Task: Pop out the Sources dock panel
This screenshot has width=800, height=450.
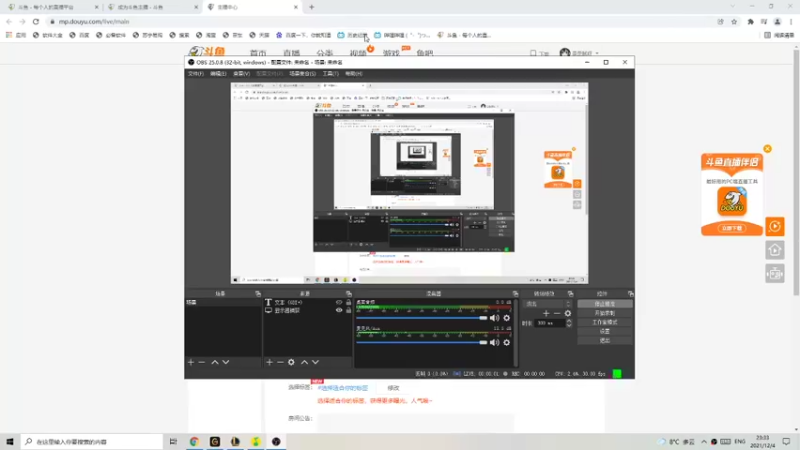Action: [348, 294]
